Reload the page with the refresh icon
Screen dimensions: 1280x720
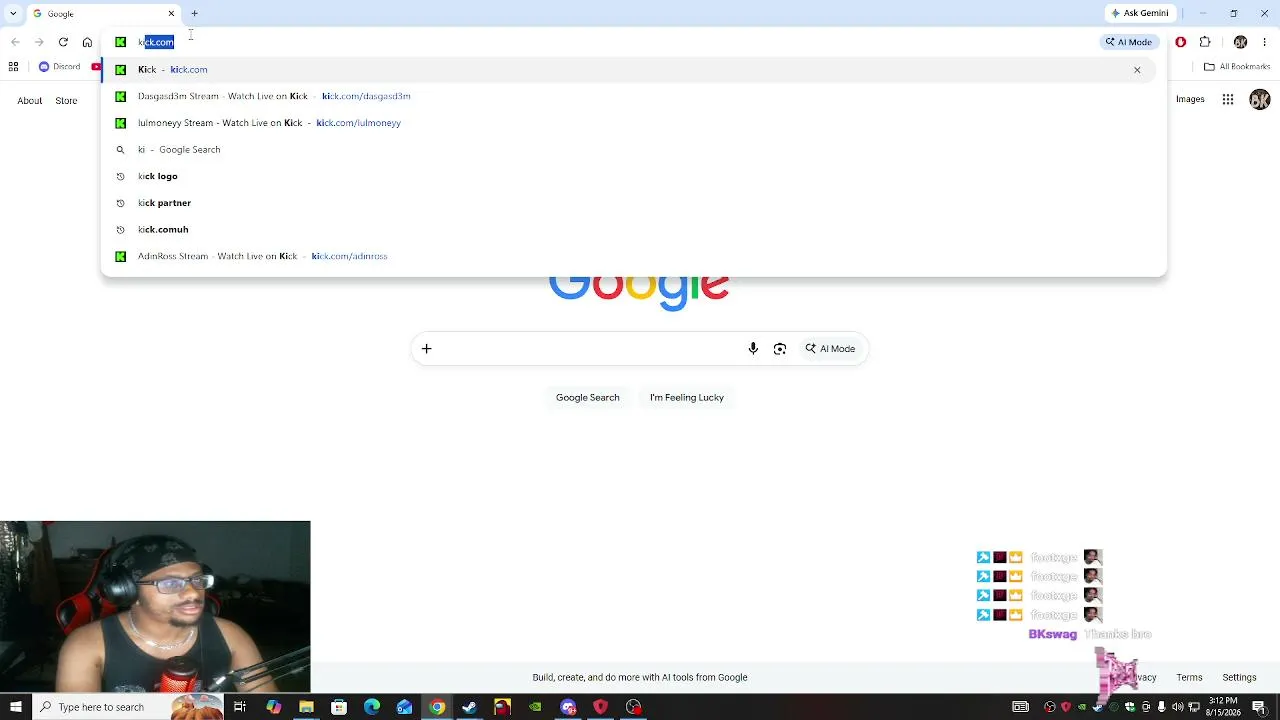(63, 42)
